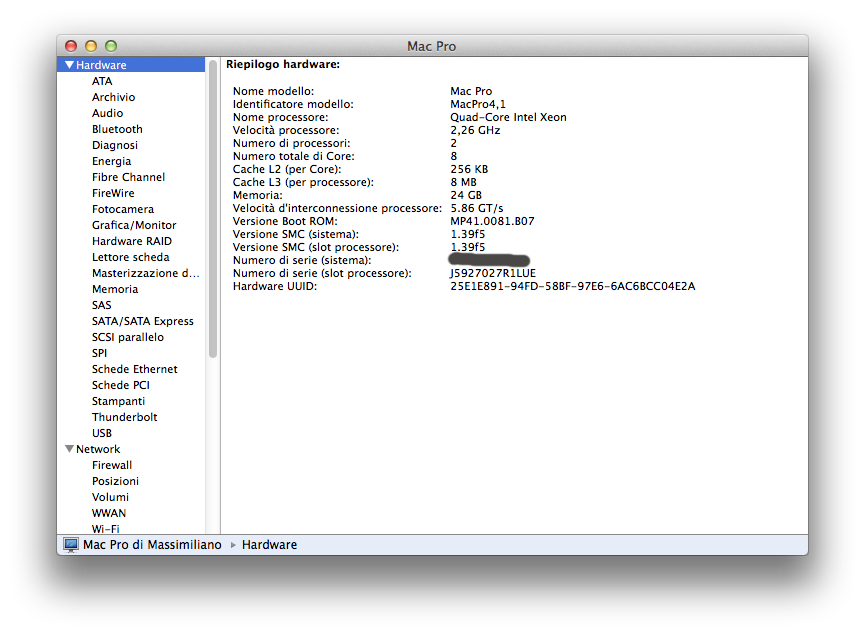This screenshot has width=865, height=634.
Task: Click the Mac Pro computer icon in path bar
Action: (71, 545)
